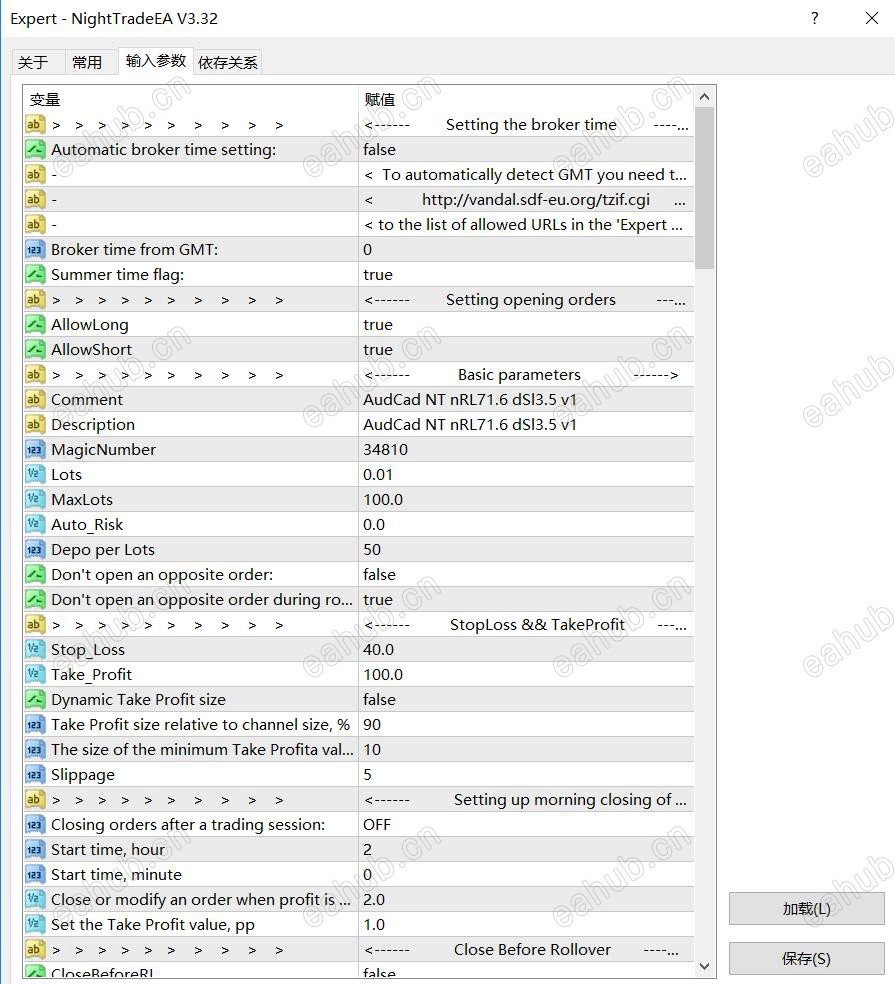
Task: Click the double icon beside MaxLots
Action: tap(35, 500)
